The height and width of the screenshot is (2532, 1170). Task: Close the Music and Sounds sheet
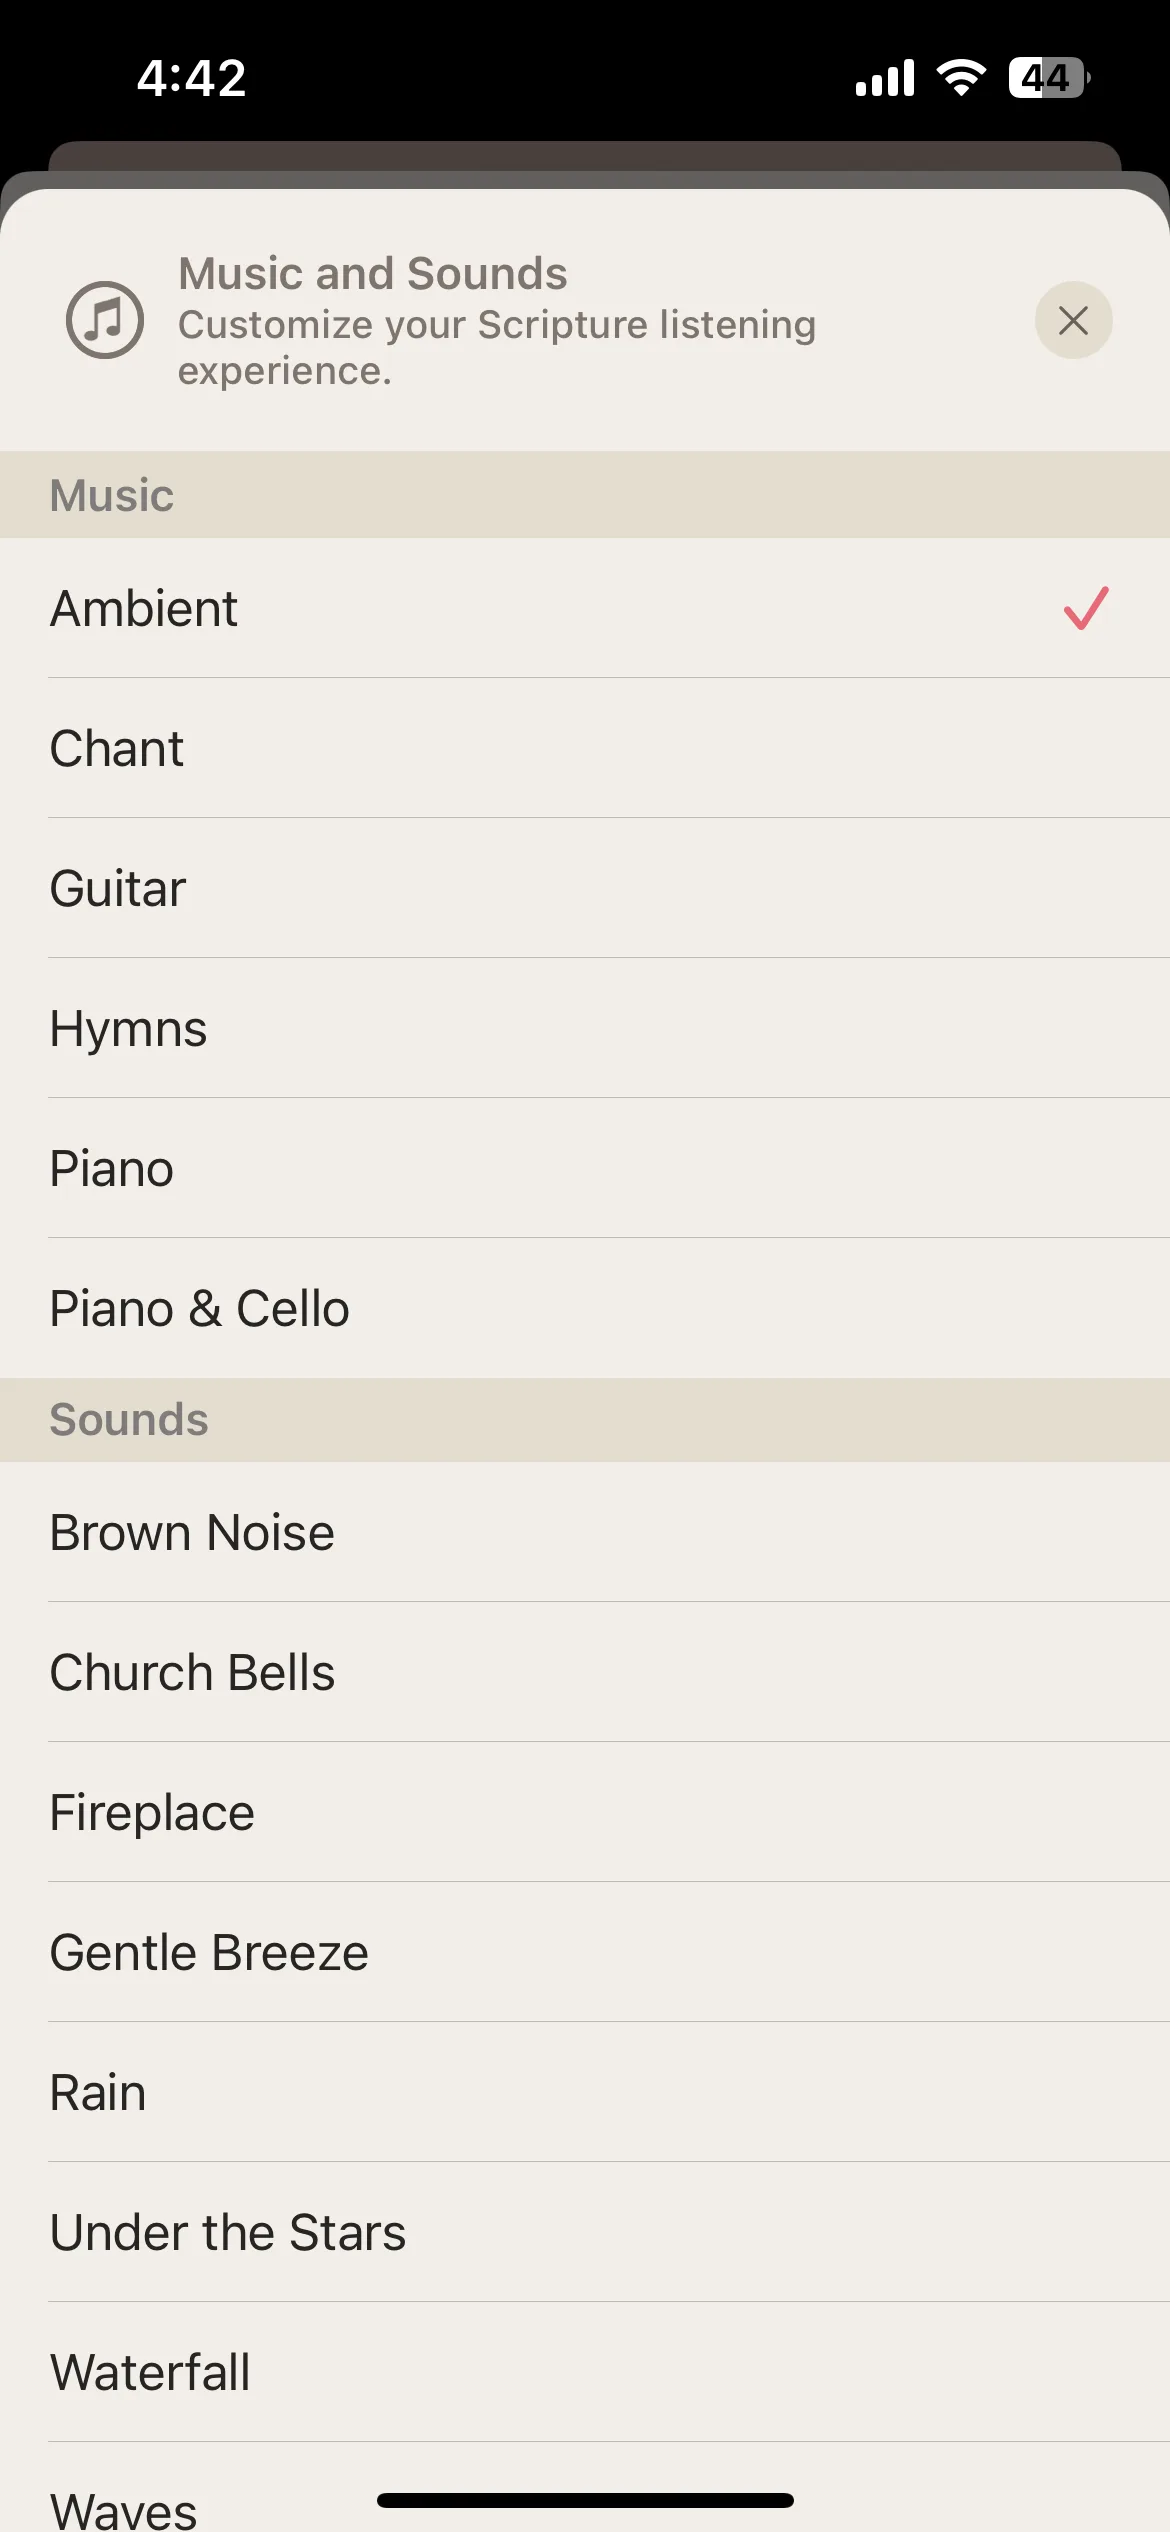[1073, 320]
